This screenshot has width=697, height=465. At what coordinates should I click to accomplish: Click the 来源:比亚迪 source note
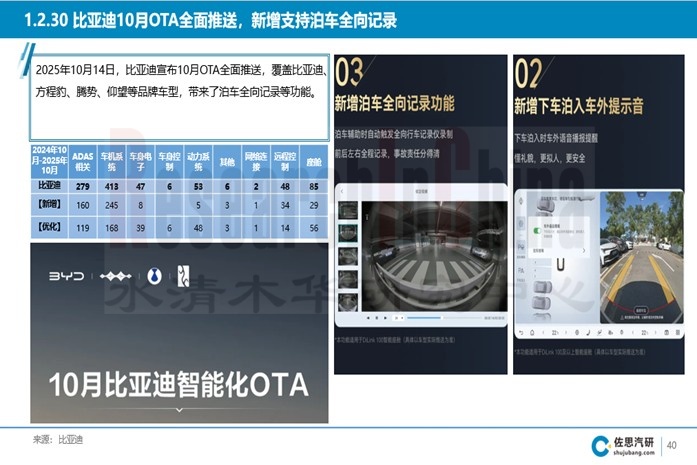[58, 440]
